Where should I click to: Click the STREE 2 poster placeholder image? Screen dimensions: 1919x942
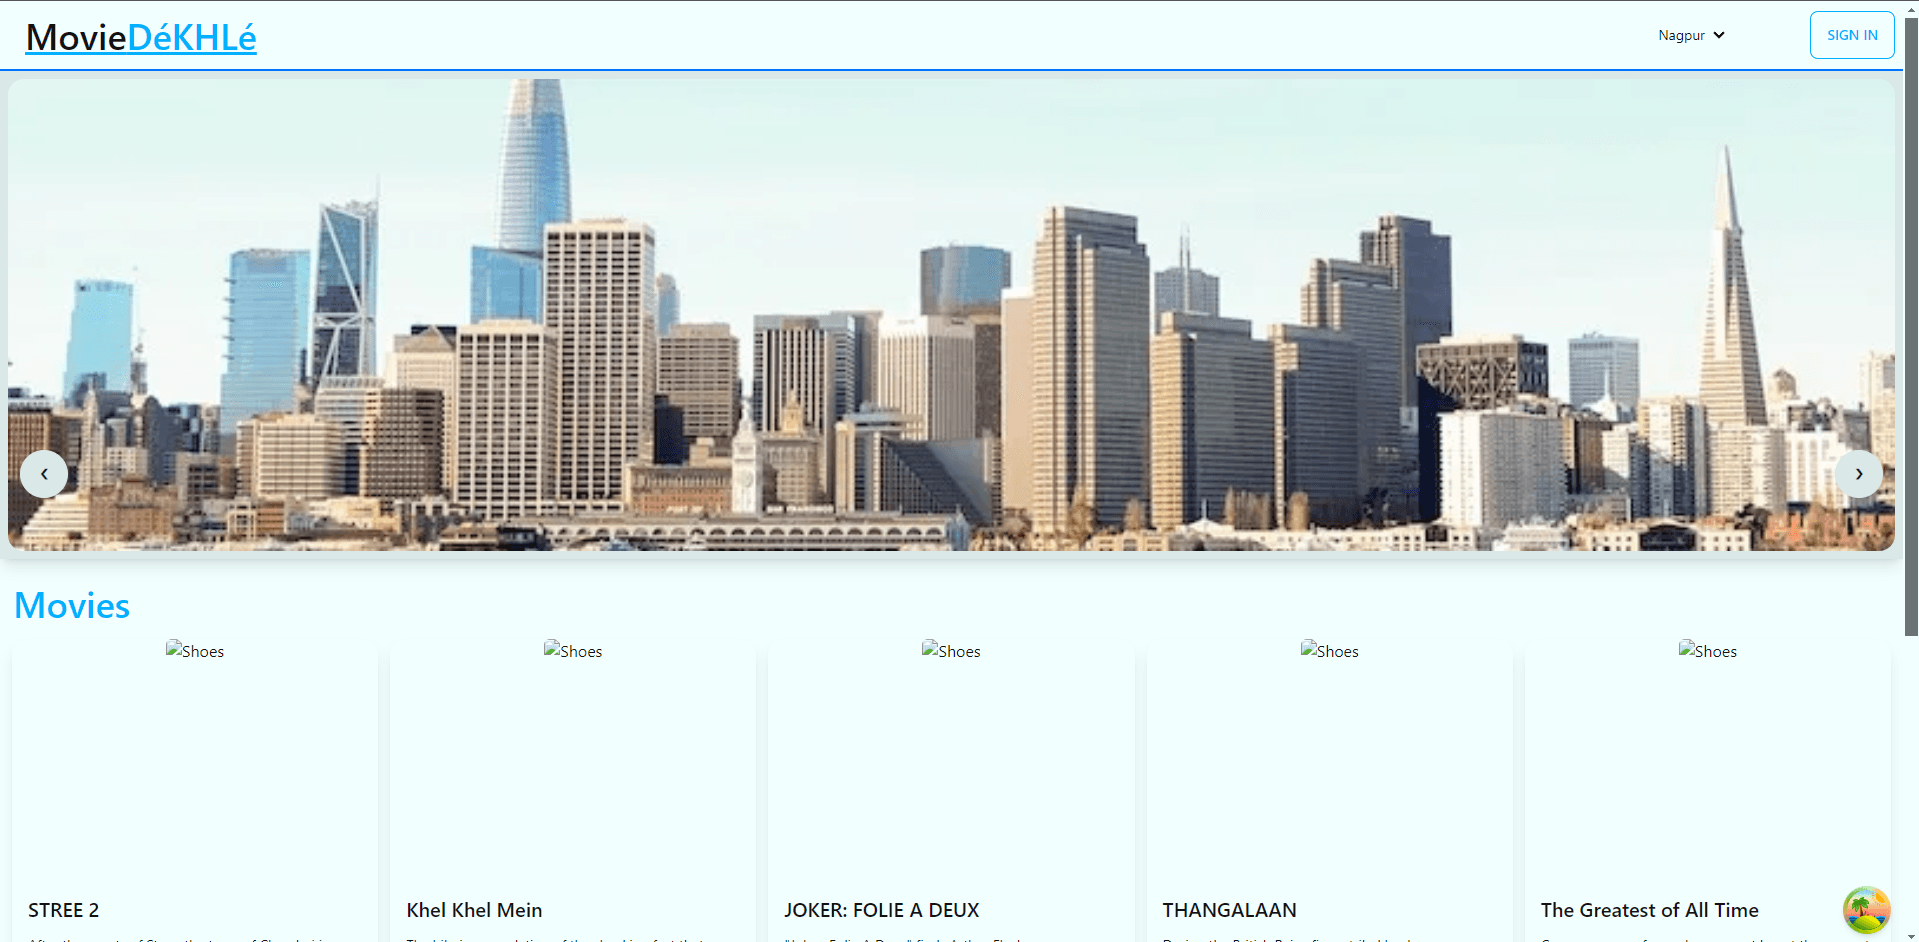tap(195, 651)
